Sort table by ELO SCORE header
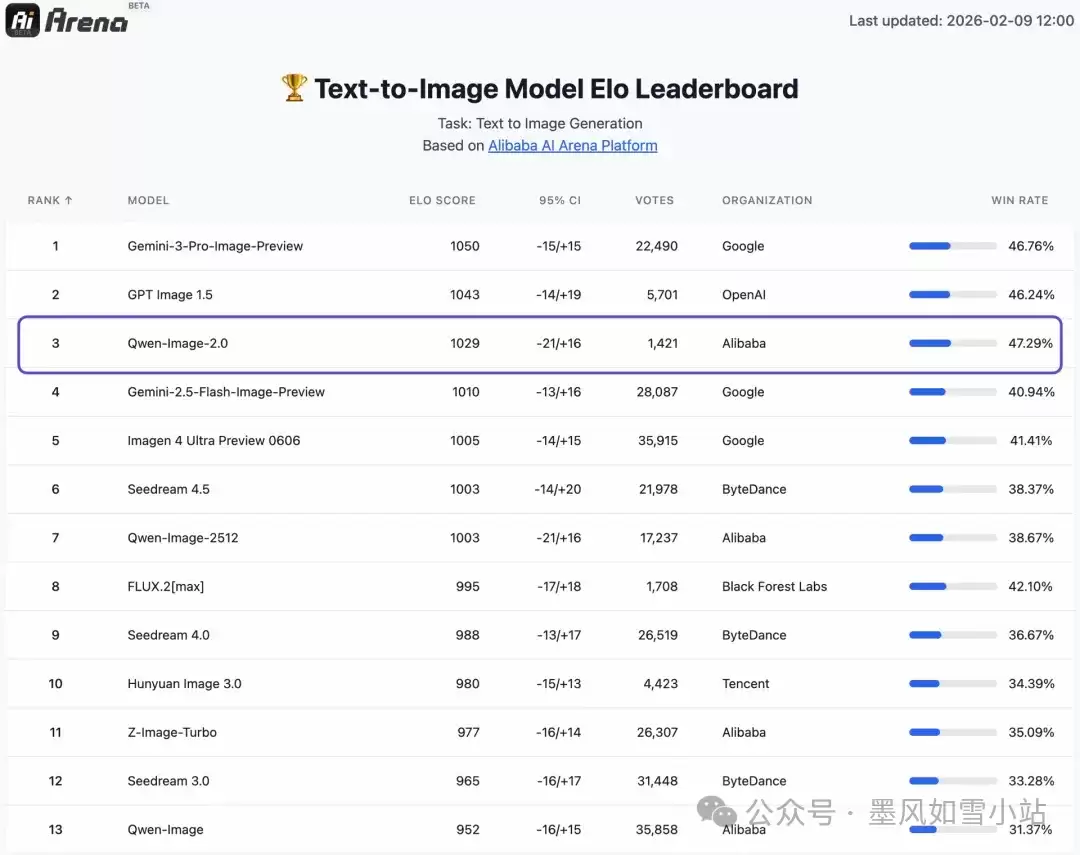The image size is (1080, 855). (442, 200)
